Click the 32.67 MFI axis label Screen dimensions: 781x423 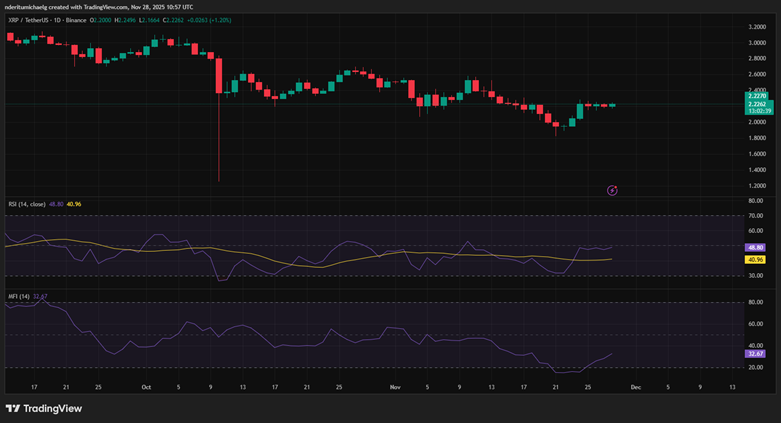coord(755,353)
